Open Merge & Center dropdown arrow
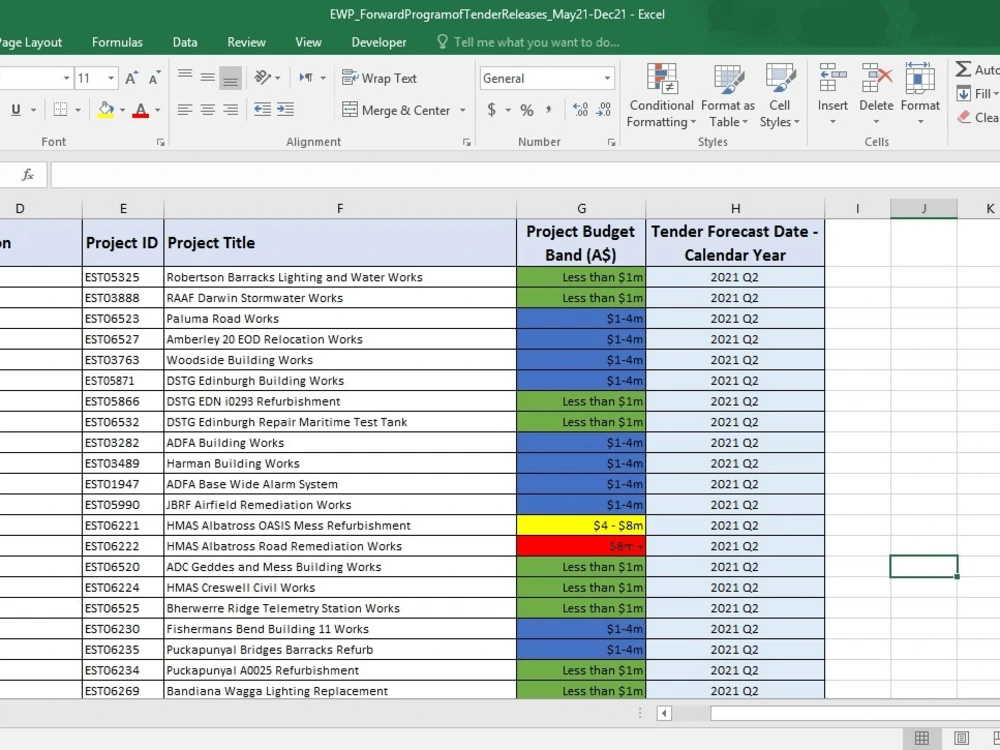Image resolution: width=1000 pixels, height=750 pixels. (462, 110)
